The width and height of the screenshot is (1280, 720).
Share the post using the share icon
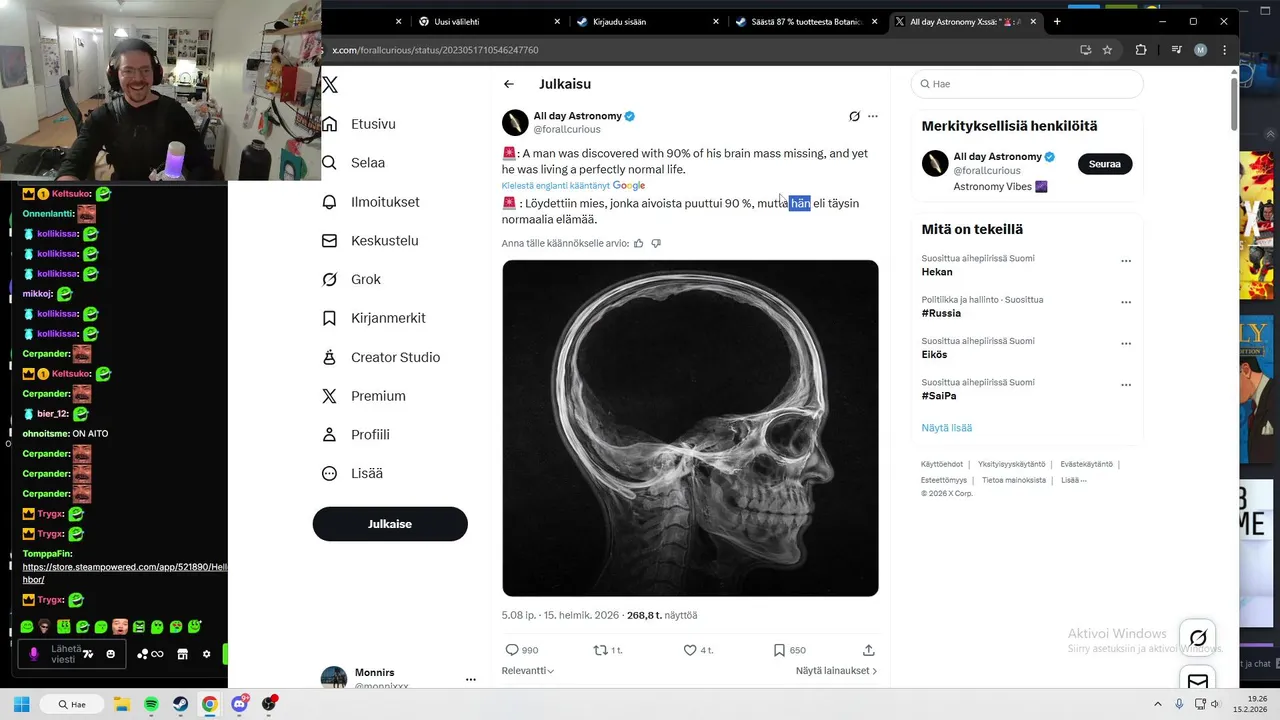click(868, 650)
